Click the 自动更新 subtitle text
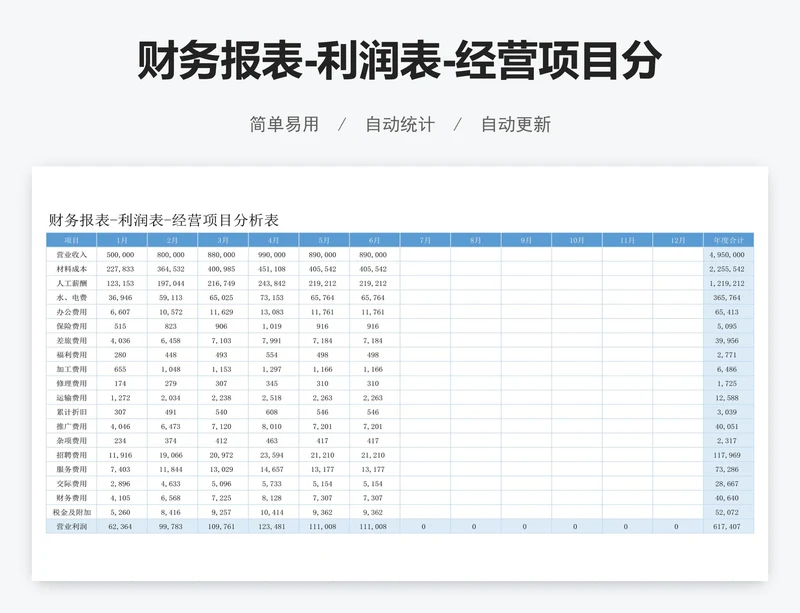Viewport: 800px width, 613px height. coord(516,125)
